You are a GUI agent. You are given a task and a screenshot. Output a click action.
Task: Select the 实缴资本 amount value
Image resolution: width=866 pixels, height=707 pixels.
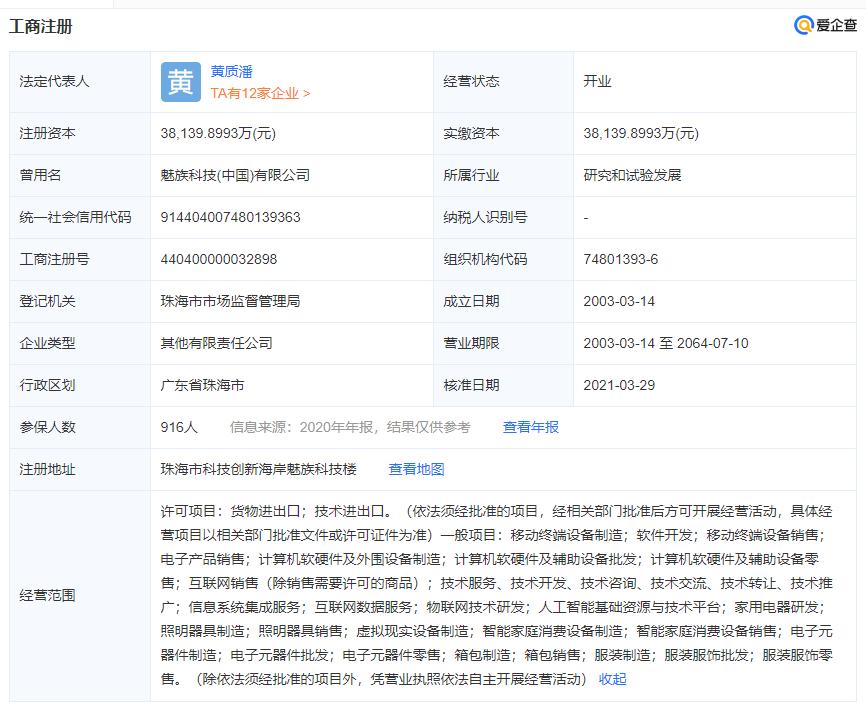pyautogui.click(x=641, y=133)
